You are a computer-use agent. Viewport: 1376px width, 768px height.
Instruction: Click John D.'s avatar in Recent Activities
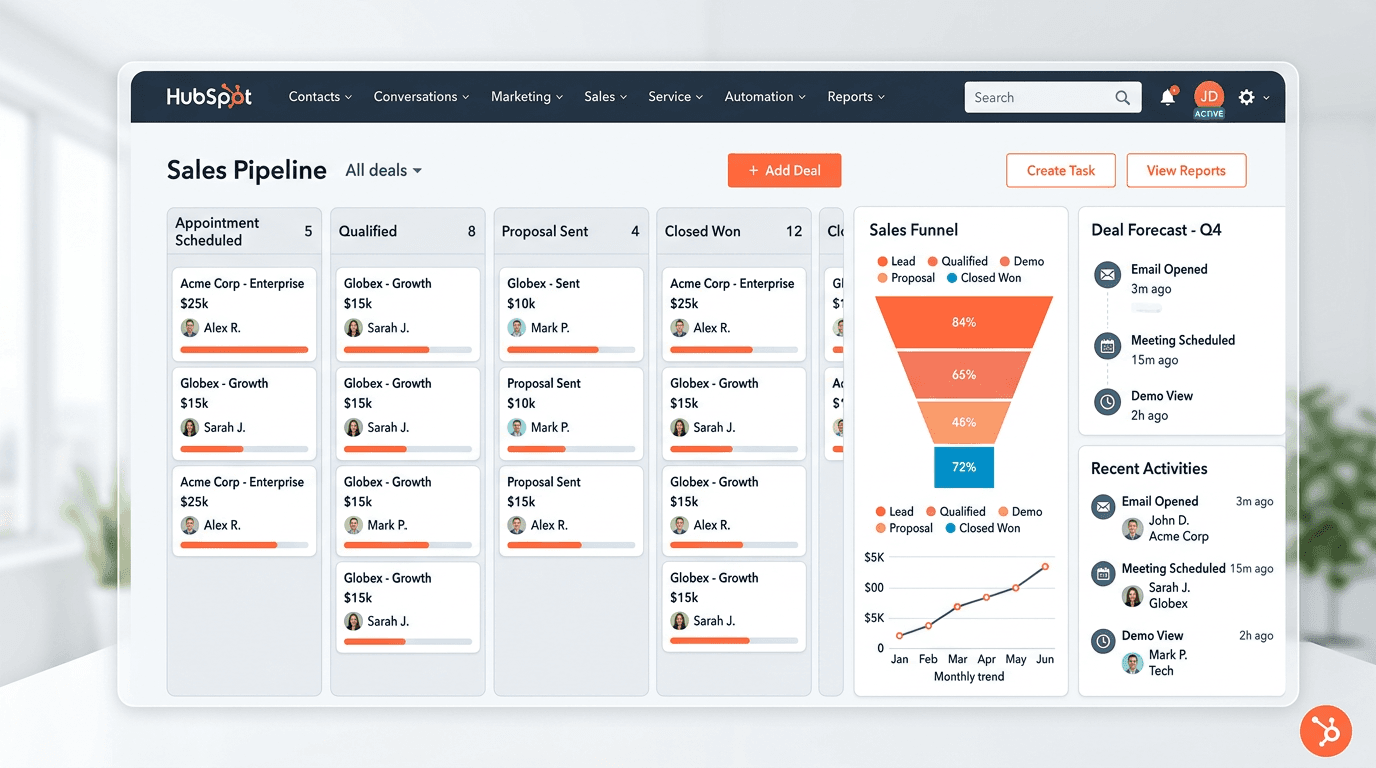[x=1133, y=529]
